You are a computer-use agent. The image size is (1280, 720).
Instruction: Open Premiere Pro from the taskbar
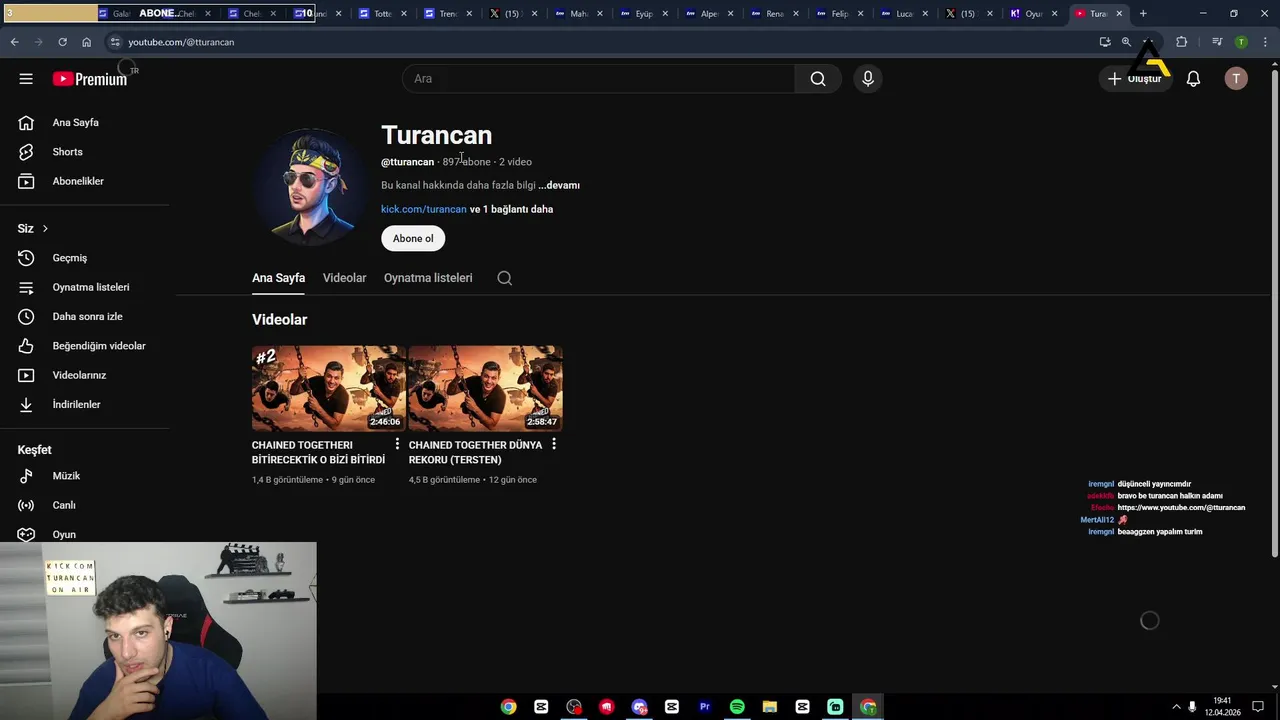pyautogui.click(x=704, y=707)
